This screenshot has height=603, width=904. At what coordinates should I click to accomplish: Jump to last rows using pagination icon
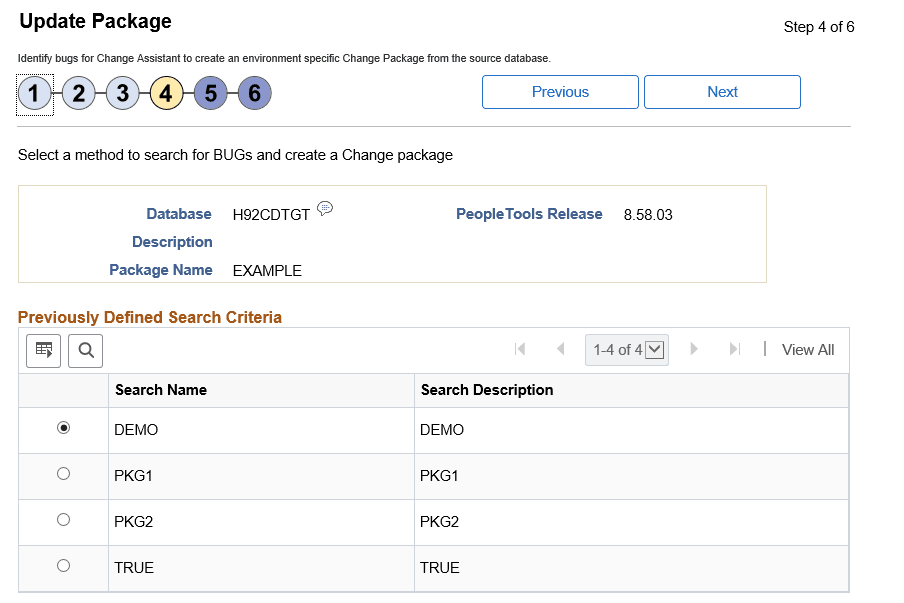734,349
